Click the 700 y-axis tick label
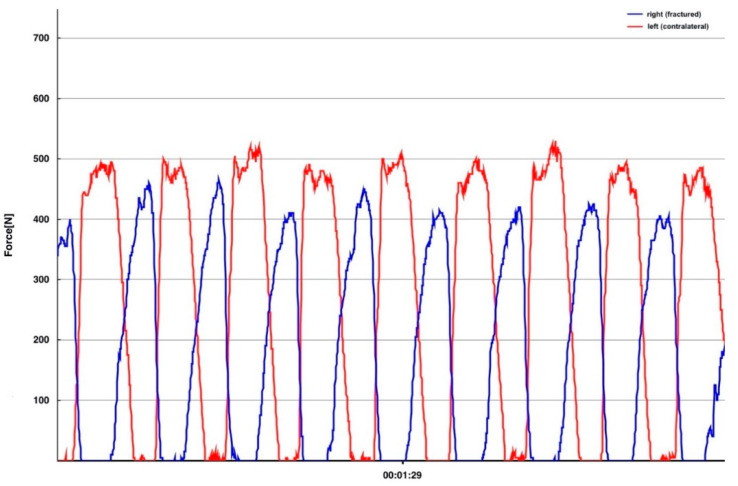The height and width of the screenshot is (486, 738). [41, 38]
